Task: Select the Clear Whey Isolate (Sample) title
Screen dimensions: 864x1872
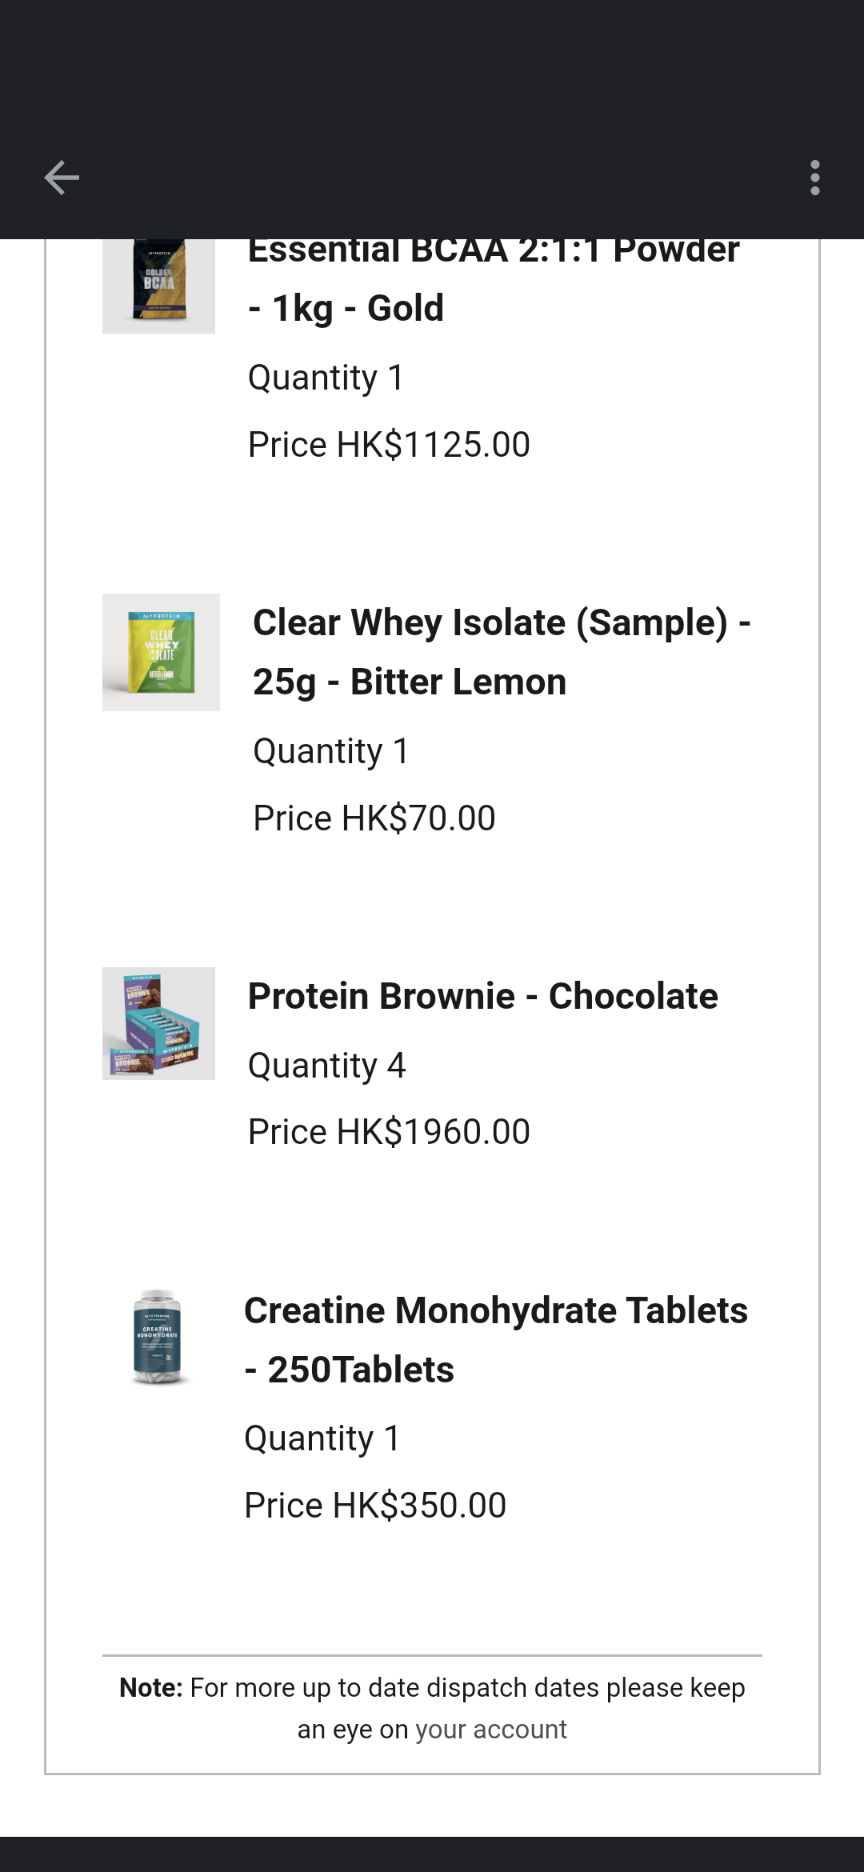Action: coord(502,652)
